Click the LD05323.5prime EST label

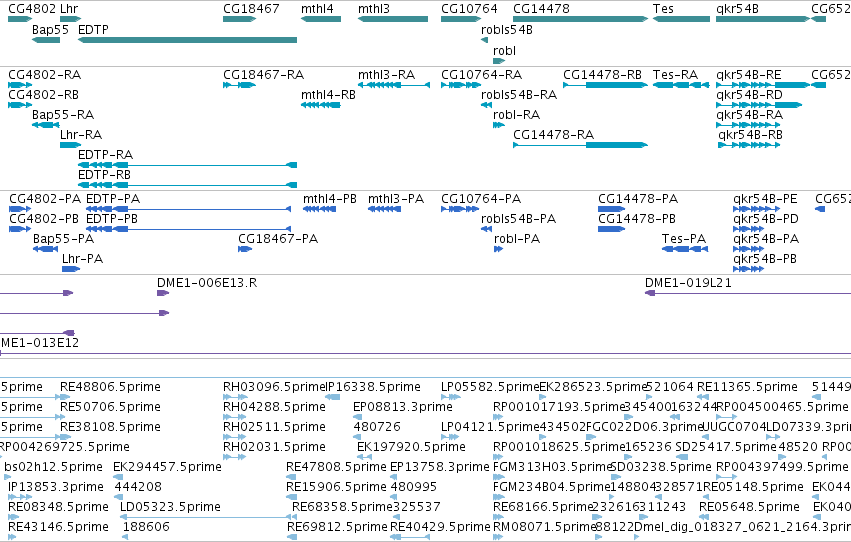170,507
